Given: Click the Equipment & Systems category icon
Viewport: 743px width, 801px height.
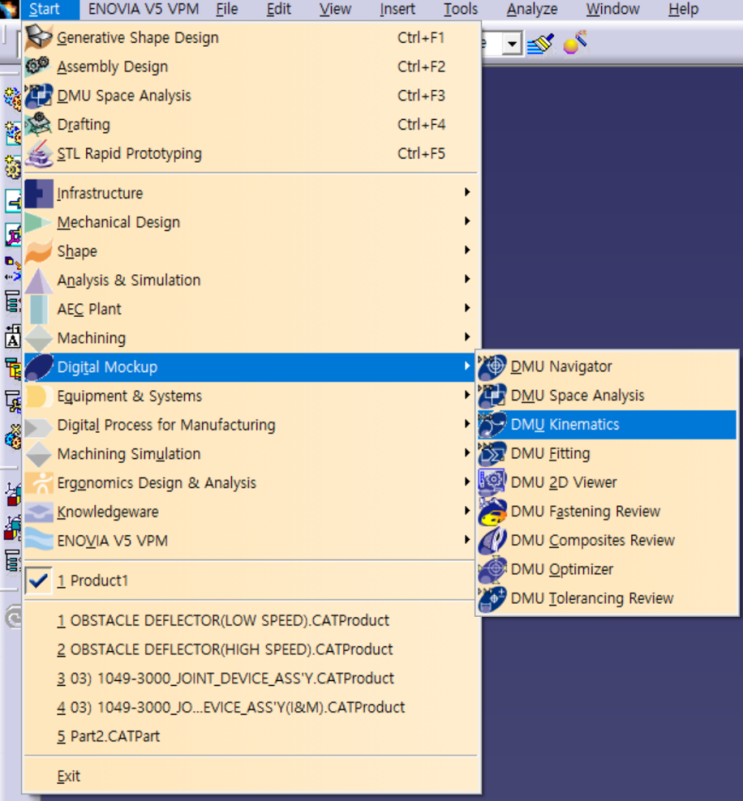Looking at the screenshot, I should pos(38,396).
